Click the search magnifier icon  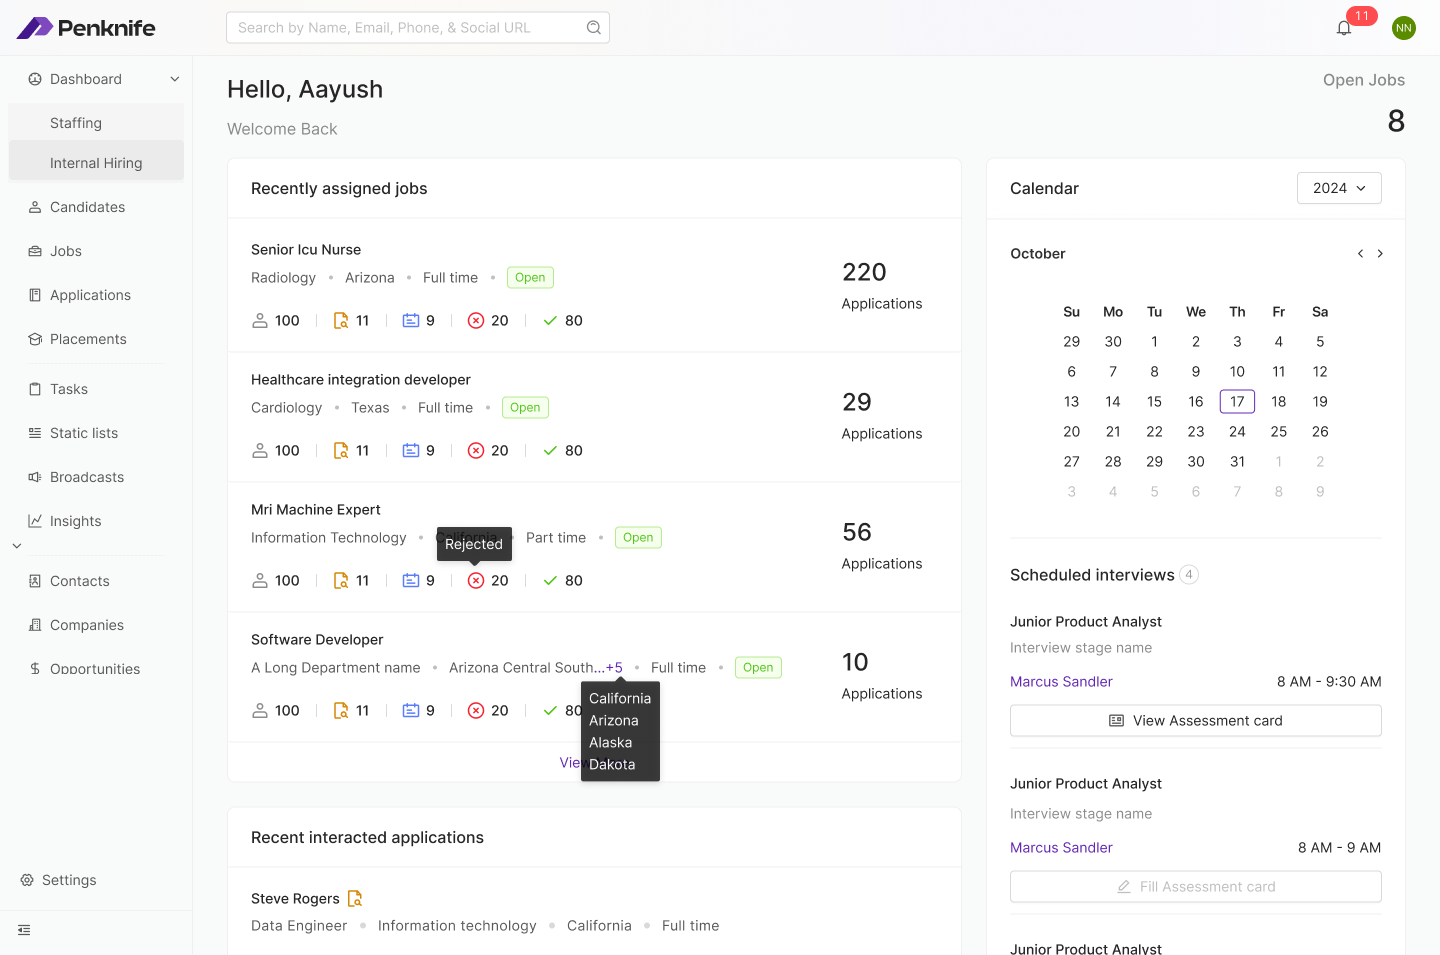[x=594, y=28]
